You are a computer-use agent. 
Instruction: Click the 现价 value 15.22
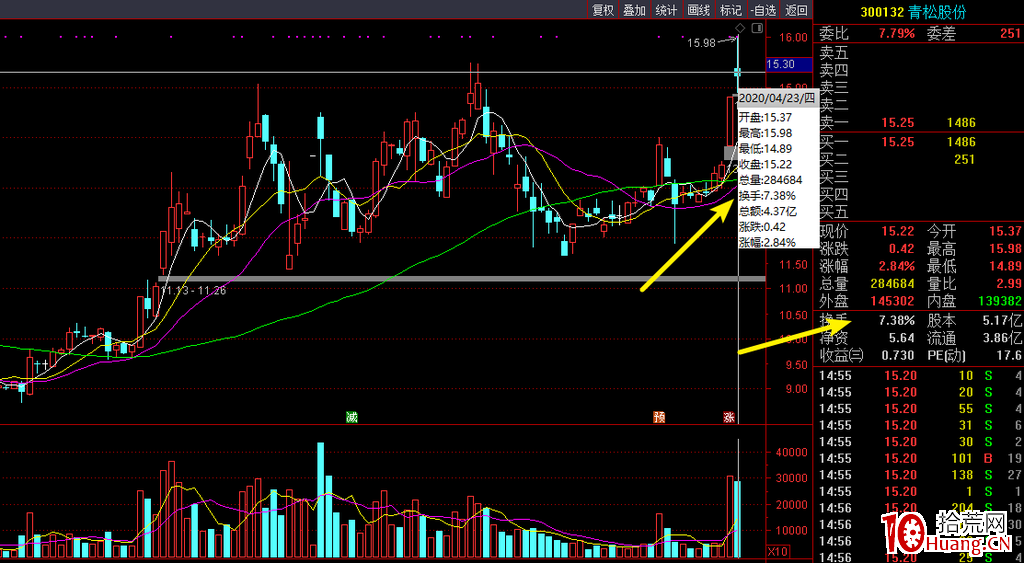point(898,231)
